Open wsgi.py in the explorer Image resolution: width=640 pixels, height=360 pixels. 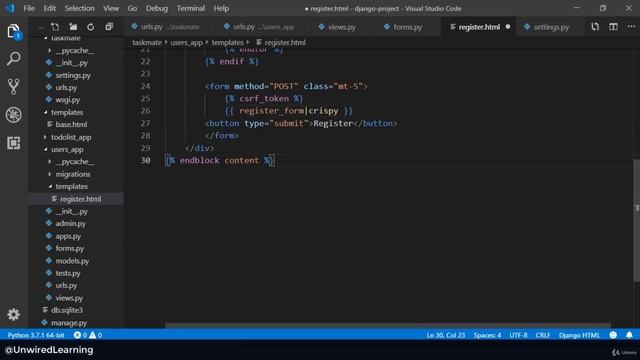(67, 100)
